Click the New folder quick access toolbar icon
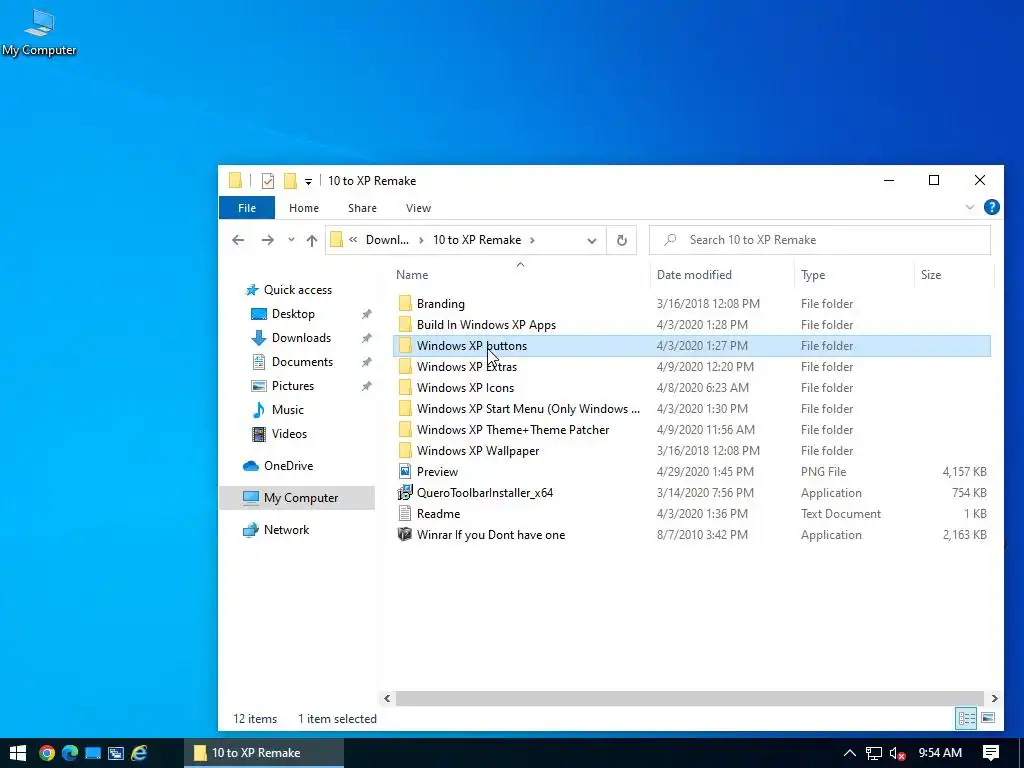Viewport: 1024px width, 768px height. point(290,181)
